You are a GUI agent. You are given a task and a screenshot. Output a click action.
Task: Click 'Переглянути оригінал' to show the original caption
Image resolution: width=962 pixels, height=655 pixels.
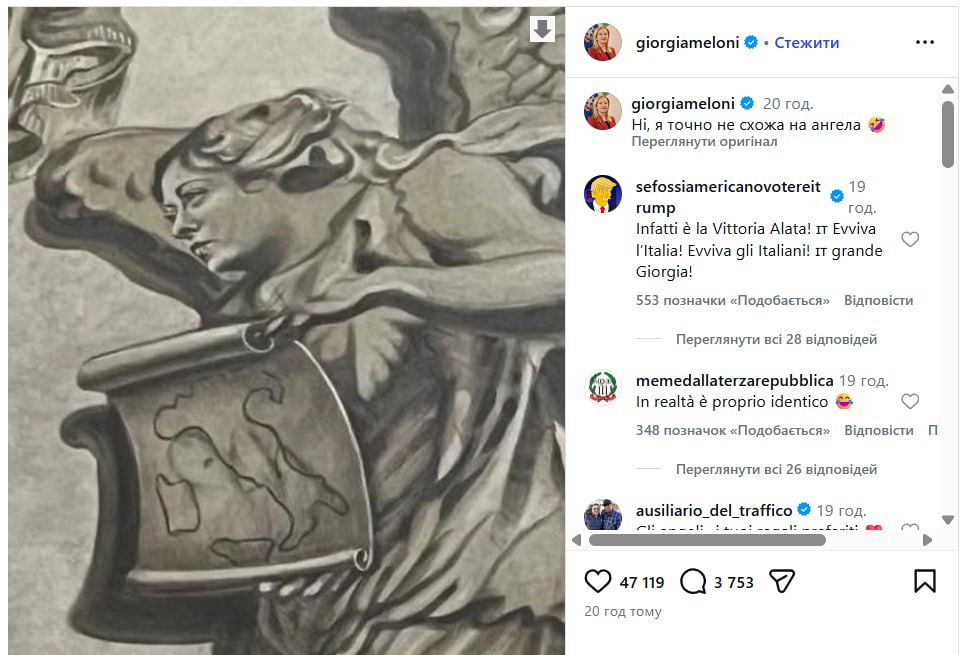(704, 142)
